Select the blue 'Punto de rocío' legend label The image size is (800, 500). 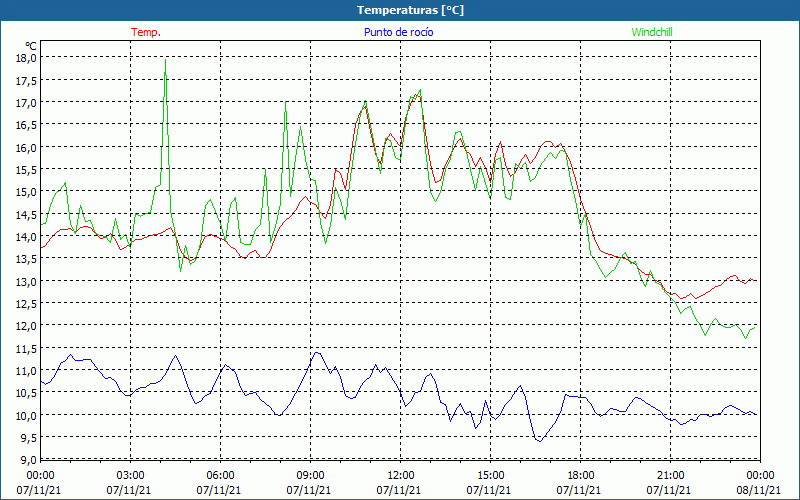[x=398, y=32]
